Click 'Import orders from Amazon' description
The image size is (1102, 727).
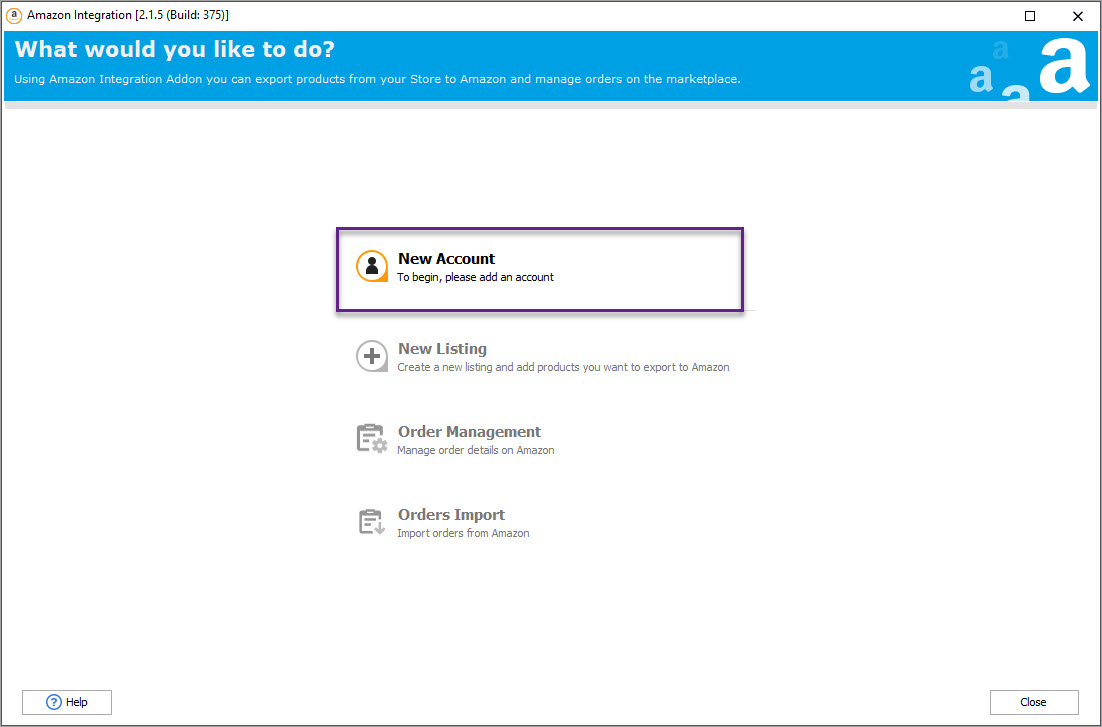463,533
